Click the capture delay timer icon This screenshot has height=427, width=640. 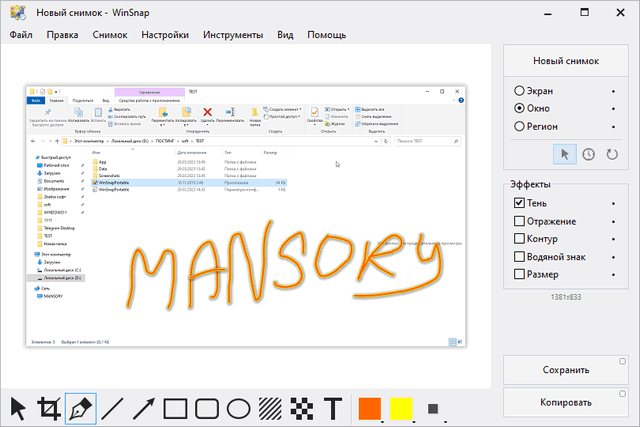click(589, 154)
